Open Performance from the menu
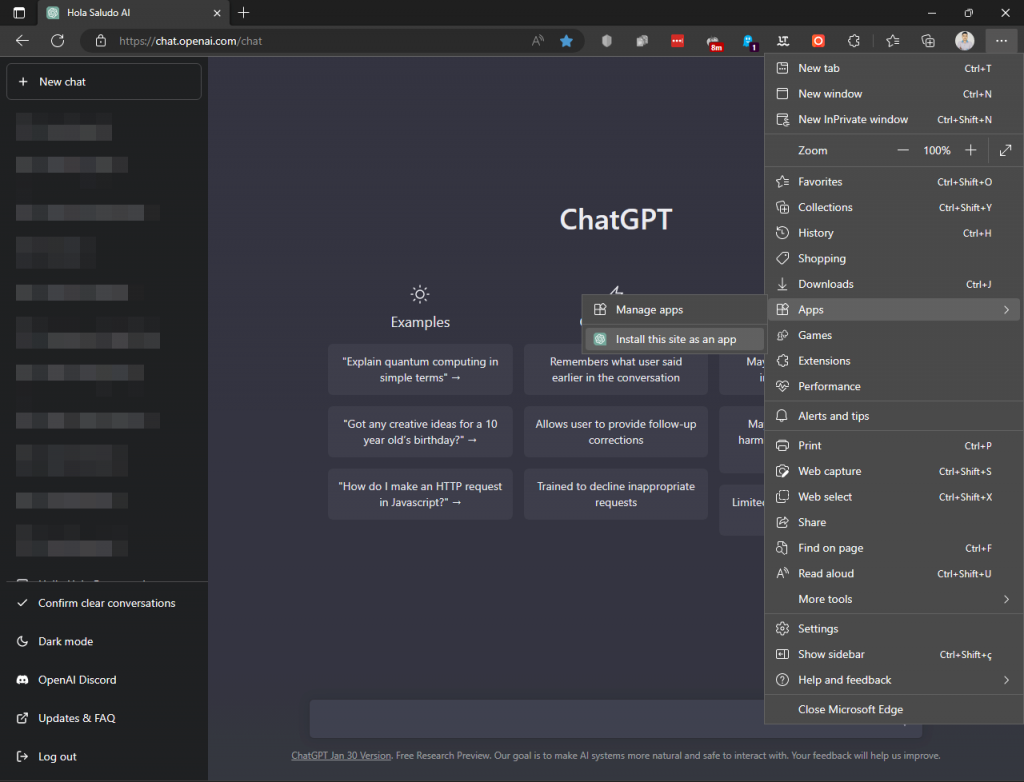Image resolution: width=1024 pixels, height=782 pixels. 893,386
